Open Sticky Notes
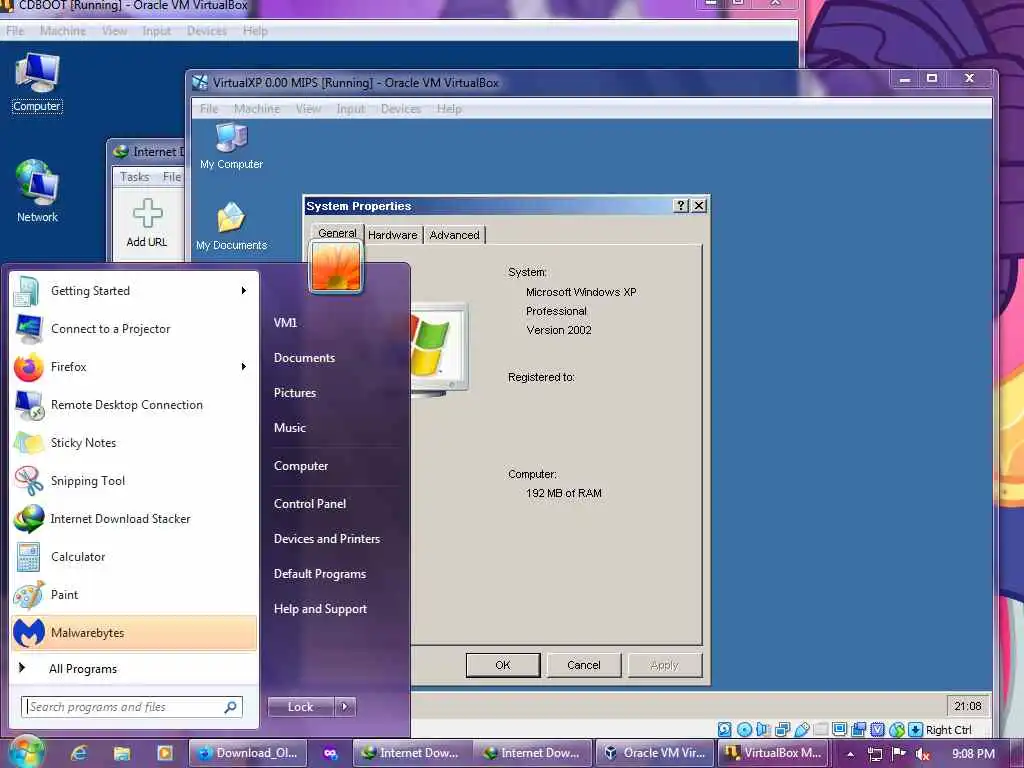This screenshot has width=1024, height=768. (134, 443)
